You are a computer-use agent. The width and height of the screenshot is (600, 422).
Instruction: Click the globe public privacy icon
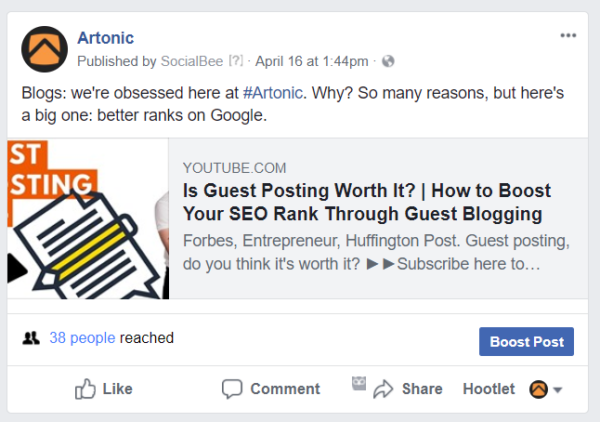388,61
